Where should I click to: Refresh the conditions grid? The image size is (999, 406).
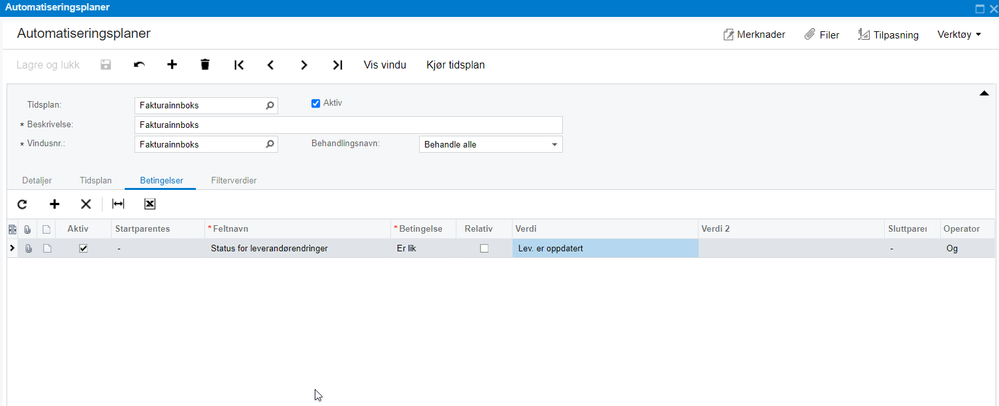pyautogui.click(x=22, y=204)
